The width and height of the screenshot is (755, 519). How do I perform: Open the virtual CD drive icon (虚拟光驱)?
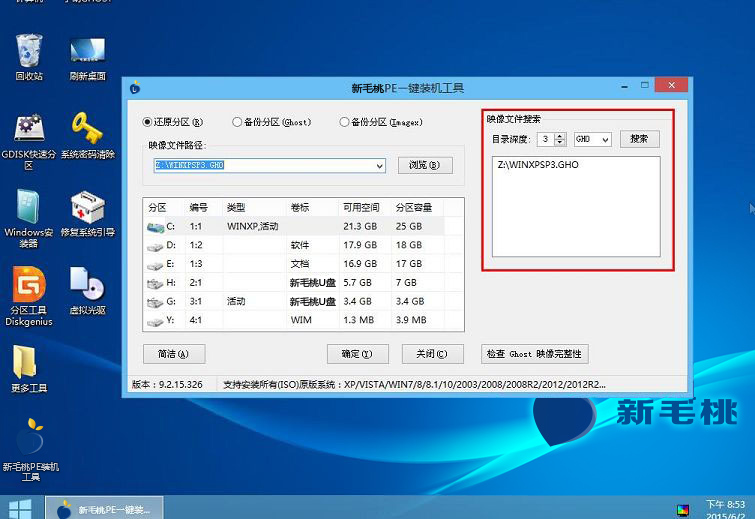[x=87, y=291]
